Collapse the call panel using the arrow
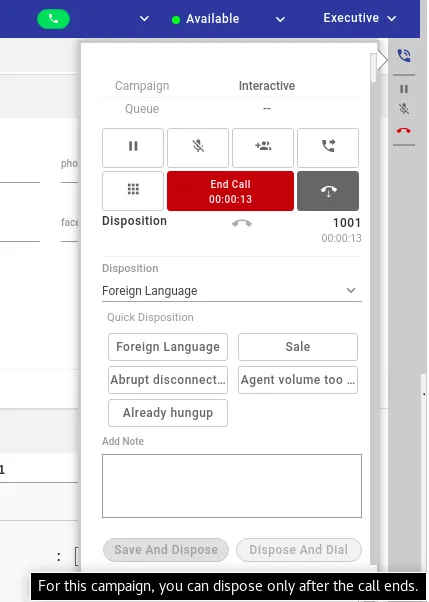Image resolution: width=429 pixels, height=602 pixels. (x=383, y=60)
